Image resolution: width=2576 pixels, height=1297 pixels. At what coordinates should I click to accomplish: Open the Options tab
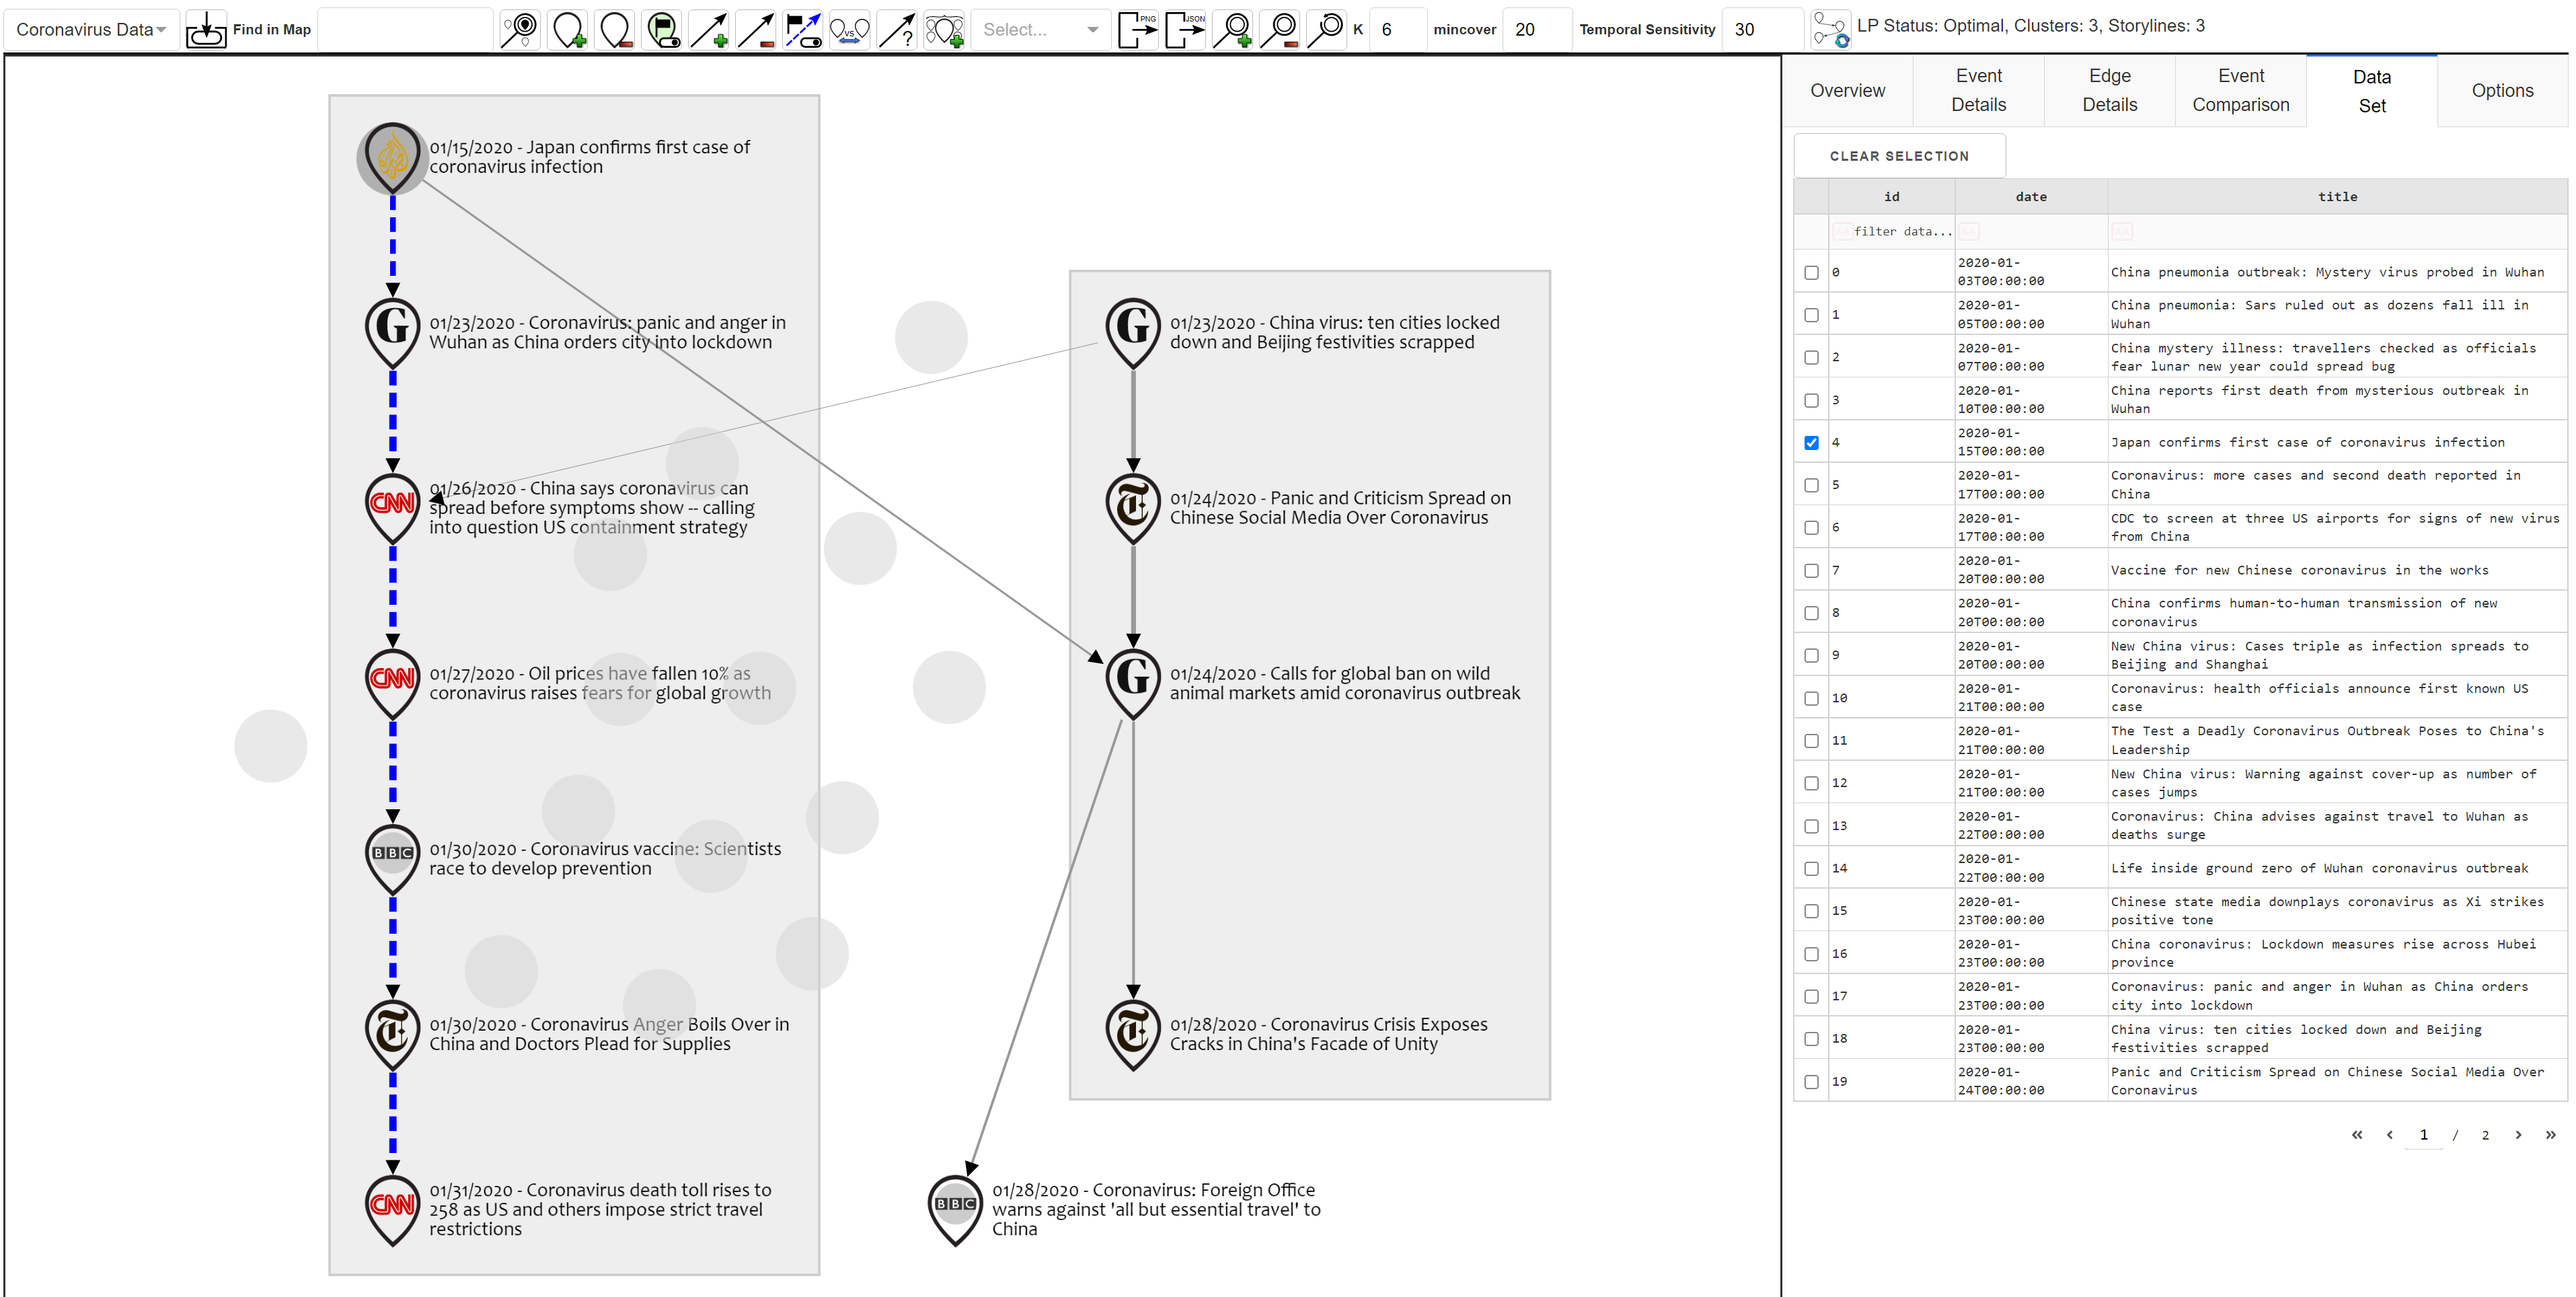click(2502, 90)
